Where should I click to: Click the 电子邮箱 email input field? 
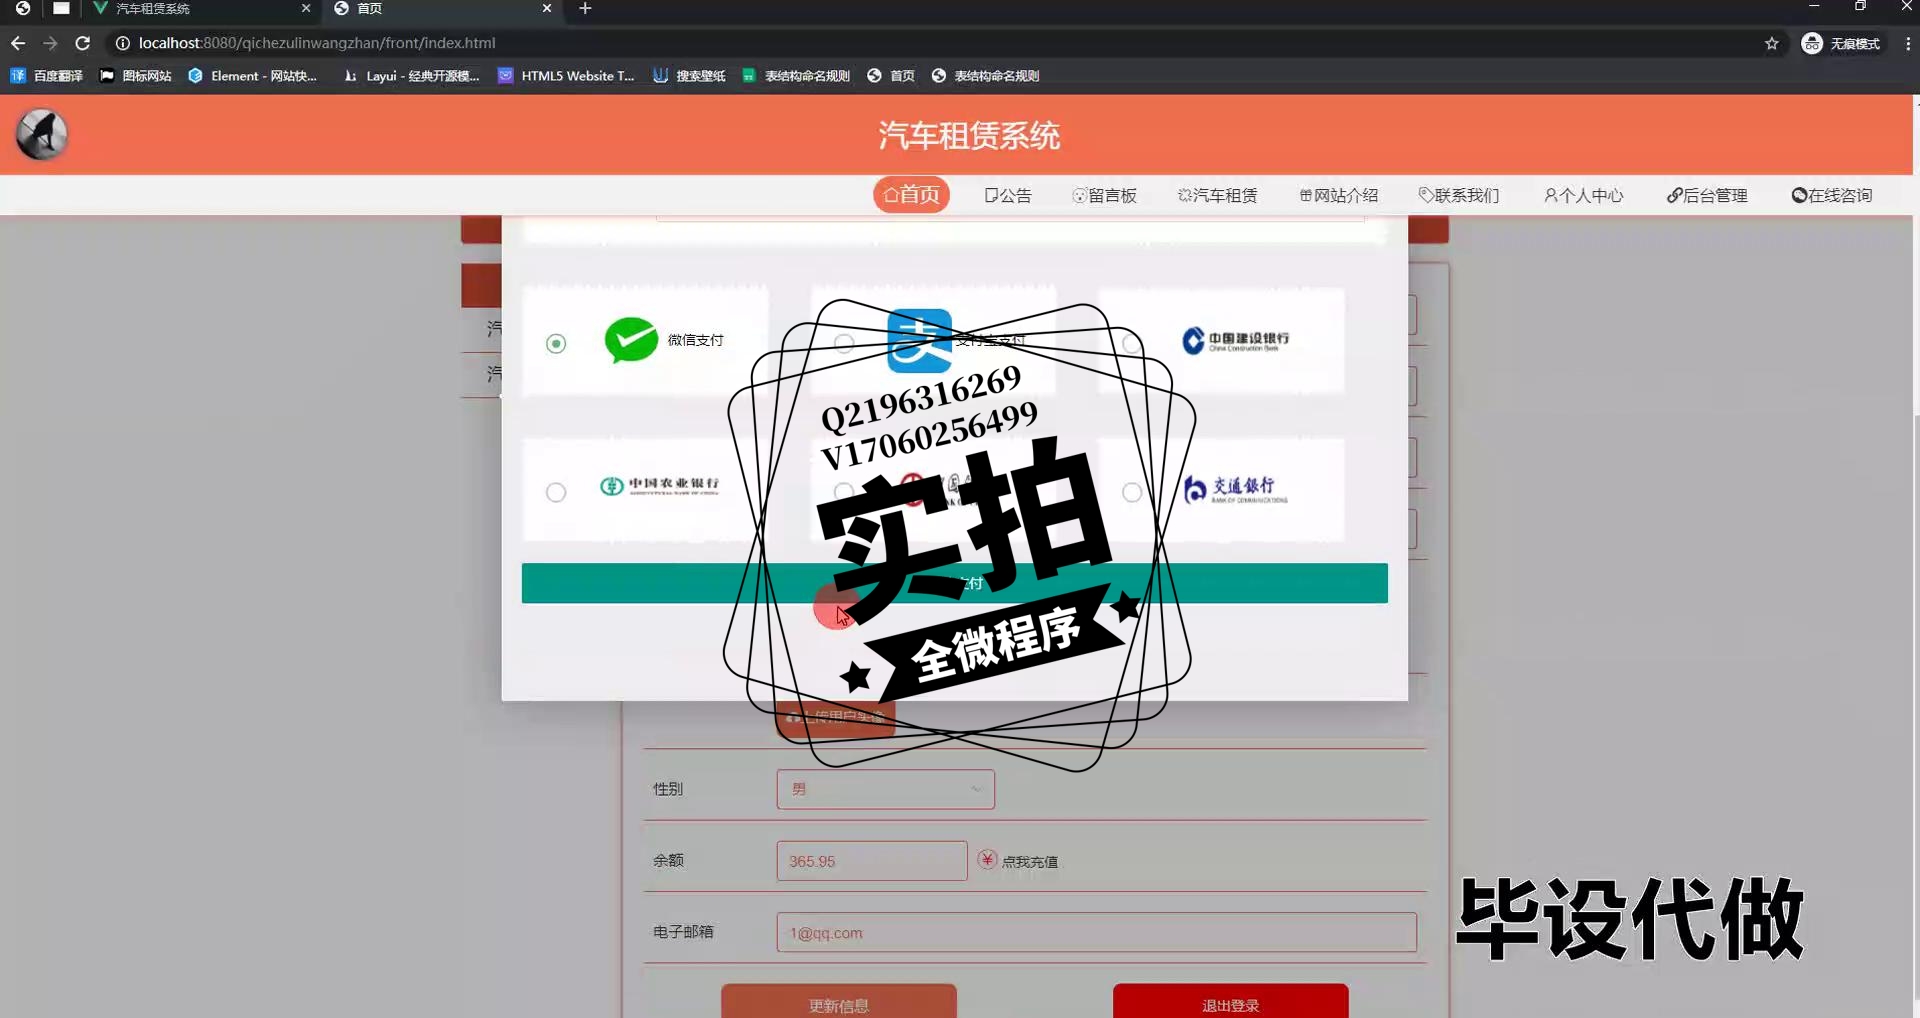pyautogui.click(x=1096, y=932)
